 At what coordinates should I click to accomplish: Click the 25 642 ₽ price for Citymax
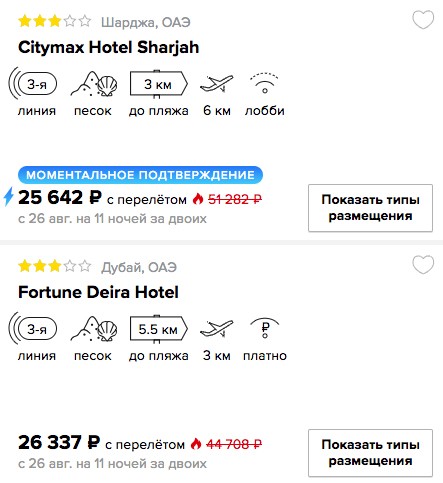[60, 197]
